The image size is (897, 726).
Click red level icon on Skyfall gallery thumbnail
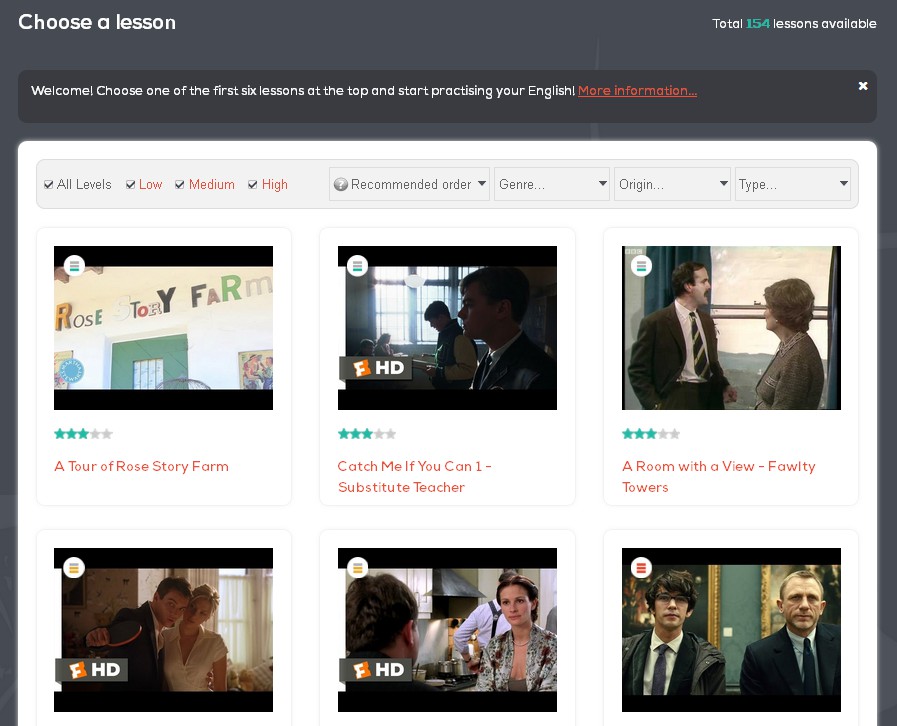click(x=642, y=568)
